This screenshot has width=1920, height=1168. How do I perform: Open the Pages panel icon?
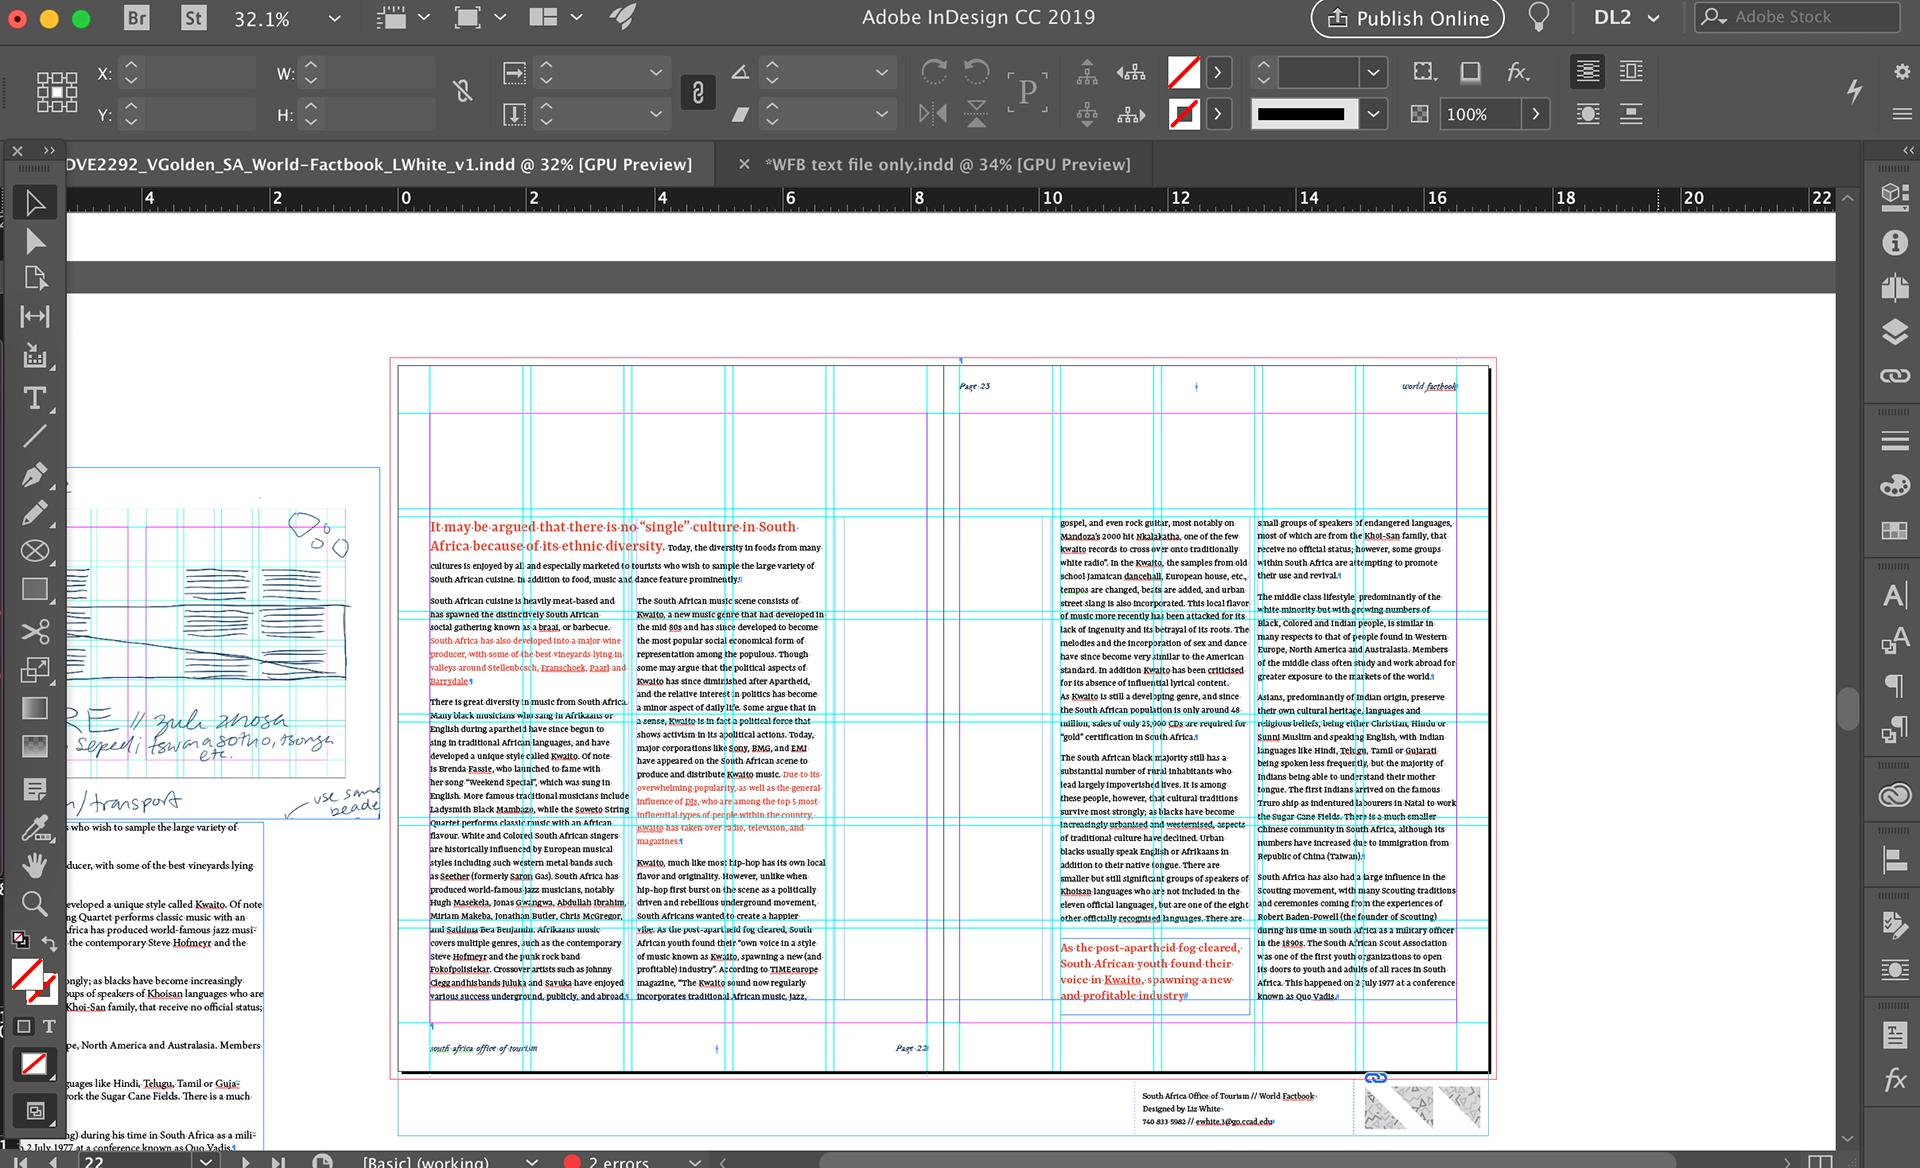(1894, 287)
